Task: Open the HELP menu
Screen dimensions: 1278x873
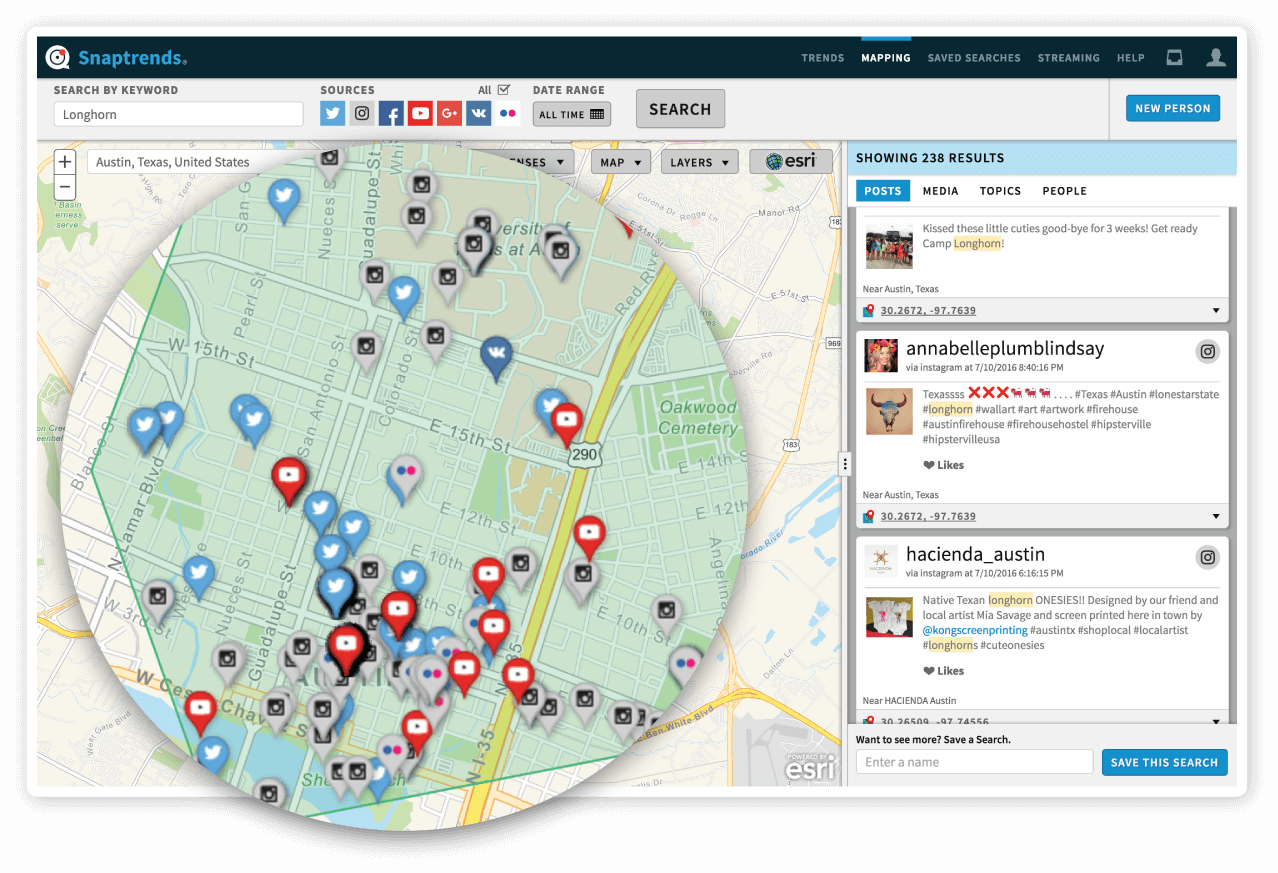Action: pos(1131,58)
